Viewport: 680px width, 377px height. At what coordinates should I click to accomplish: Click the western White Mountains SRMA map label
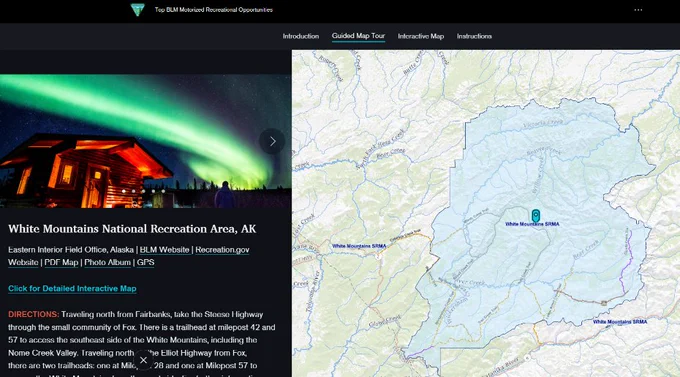pos(359,246)
